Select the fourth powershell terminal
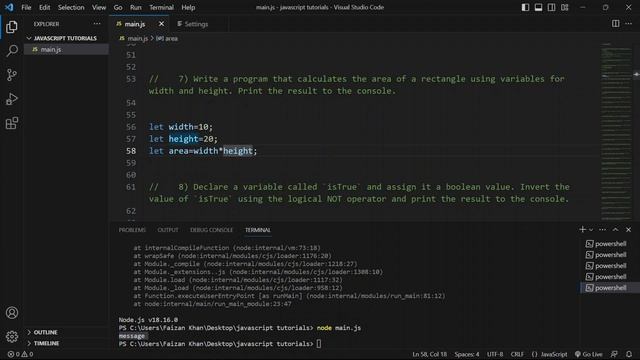The height and width of the screenshot is (360, 640). (606, 277)
